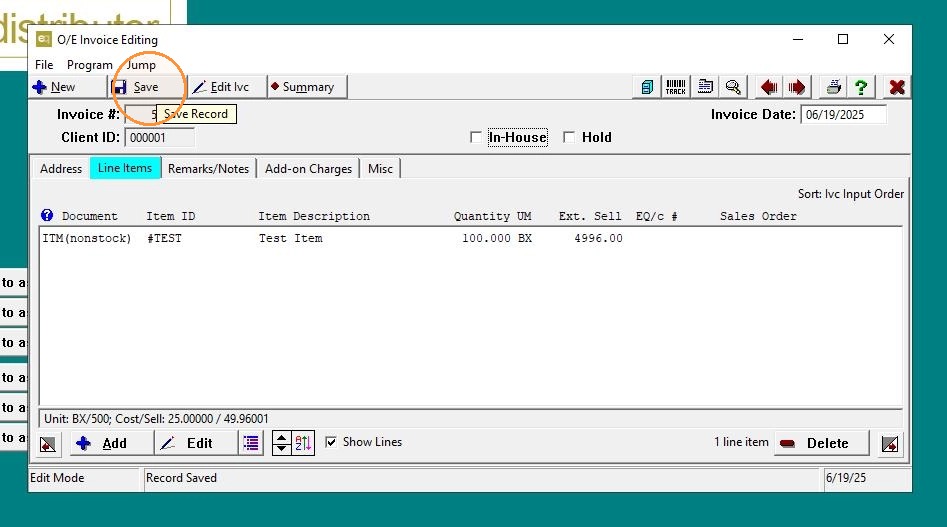Toggle the In-House checkbox
The image size is (947, 527).
476,138
